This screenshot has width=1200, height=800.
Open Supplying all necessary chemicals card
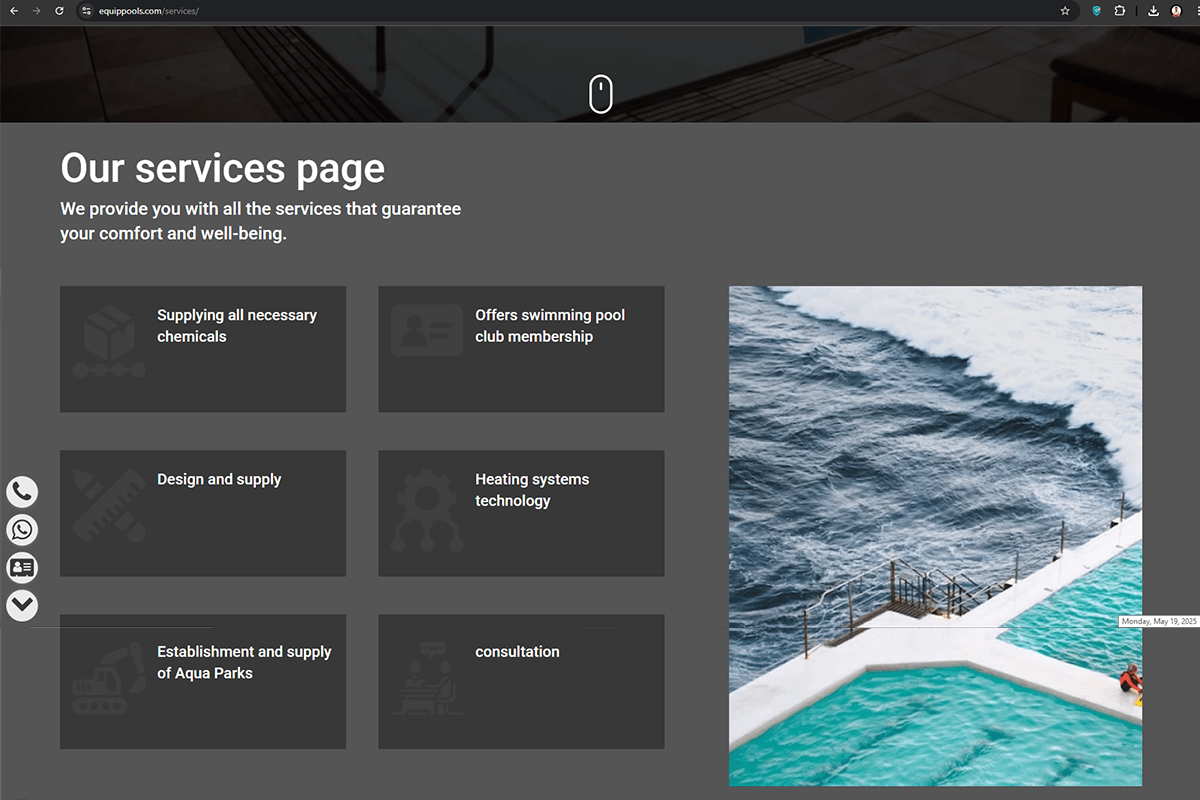click(x=203, y=349)
